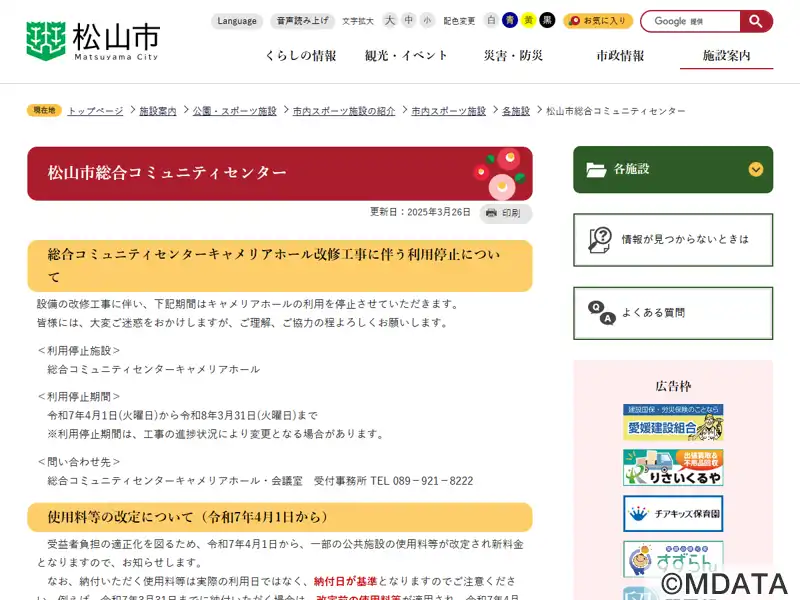Focus the Google search field

[x=690, y=21]
